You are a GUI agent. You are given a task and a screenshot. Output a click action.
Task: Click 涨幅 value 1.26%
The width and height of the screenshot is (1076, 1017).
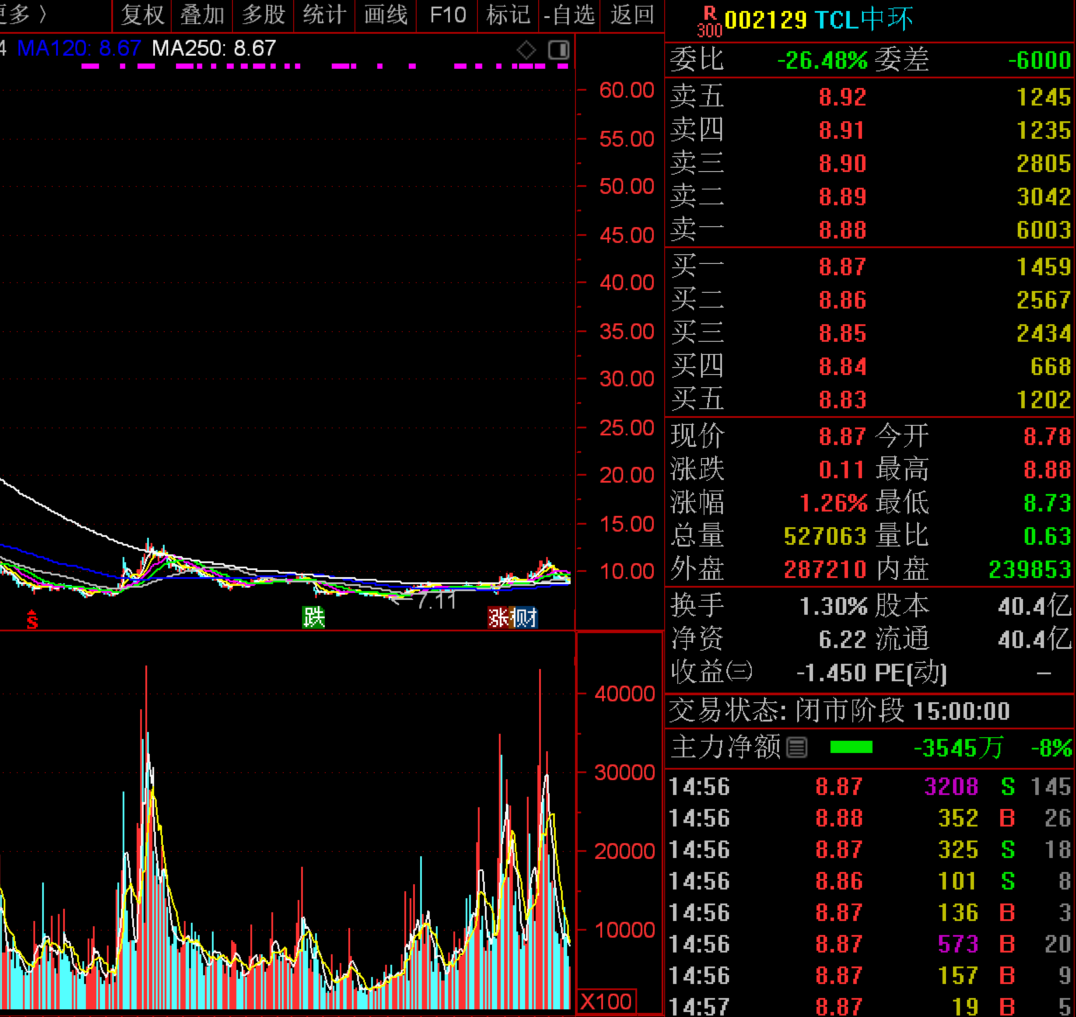tap(833, 503)
